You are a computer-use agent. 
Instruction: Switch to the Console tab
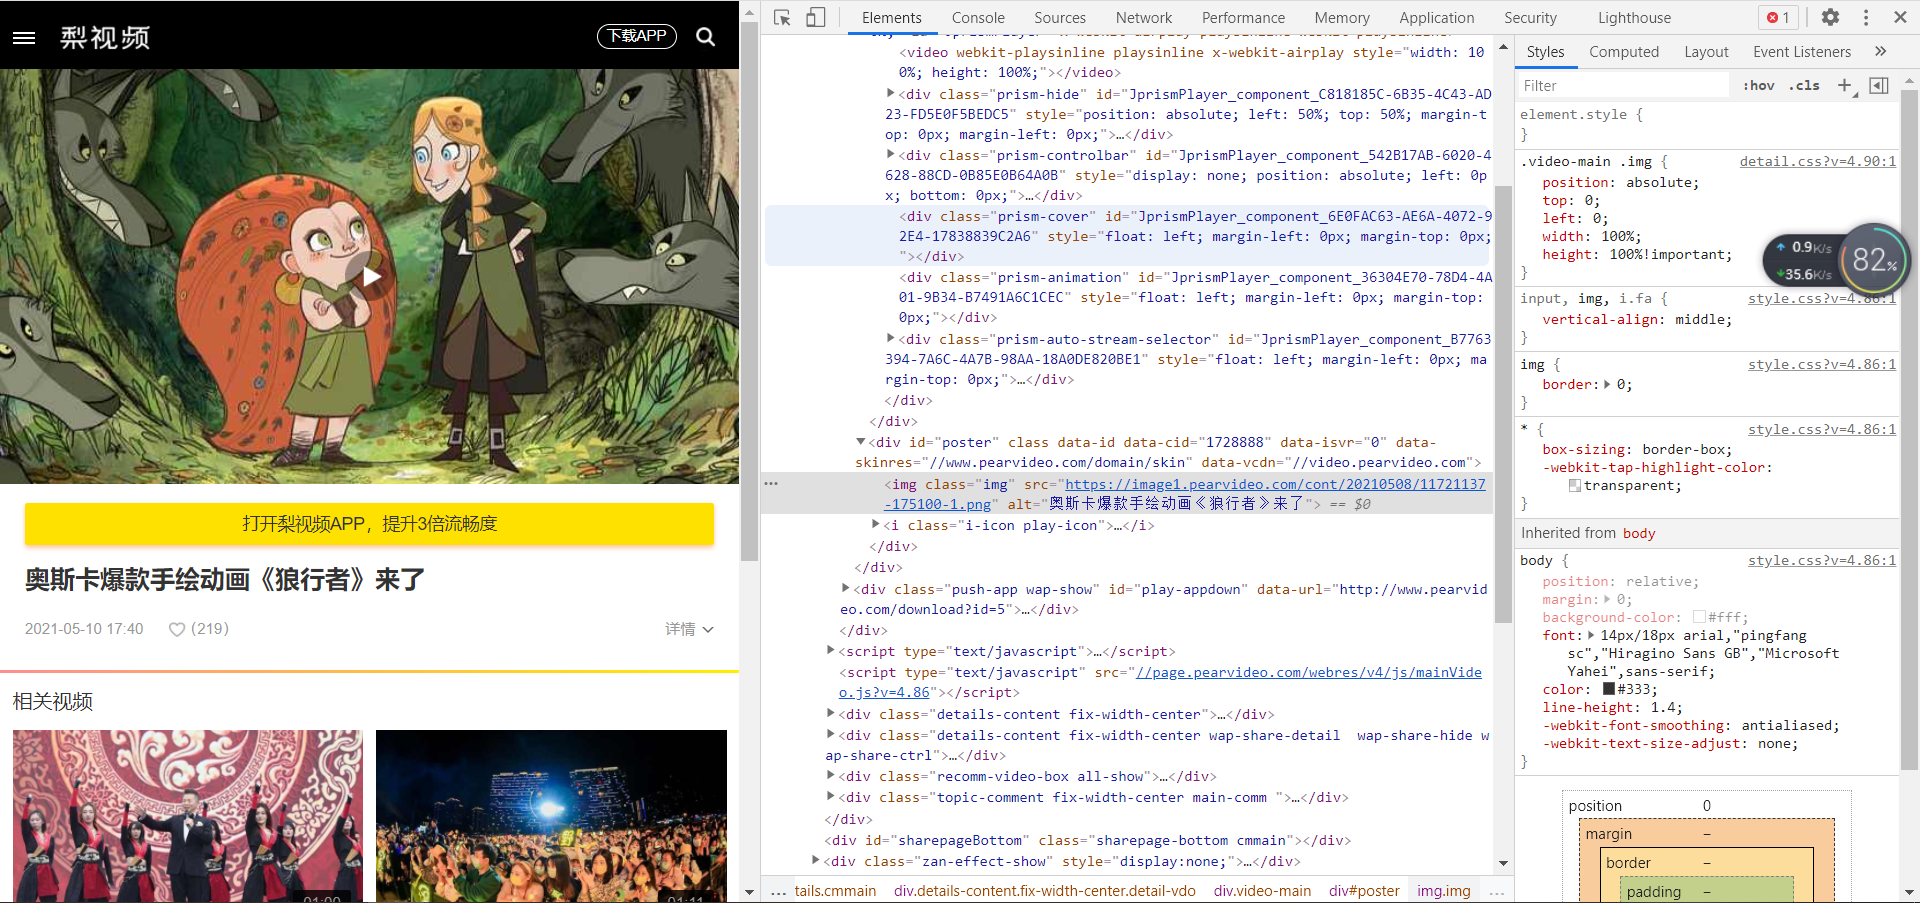point(978,17)
